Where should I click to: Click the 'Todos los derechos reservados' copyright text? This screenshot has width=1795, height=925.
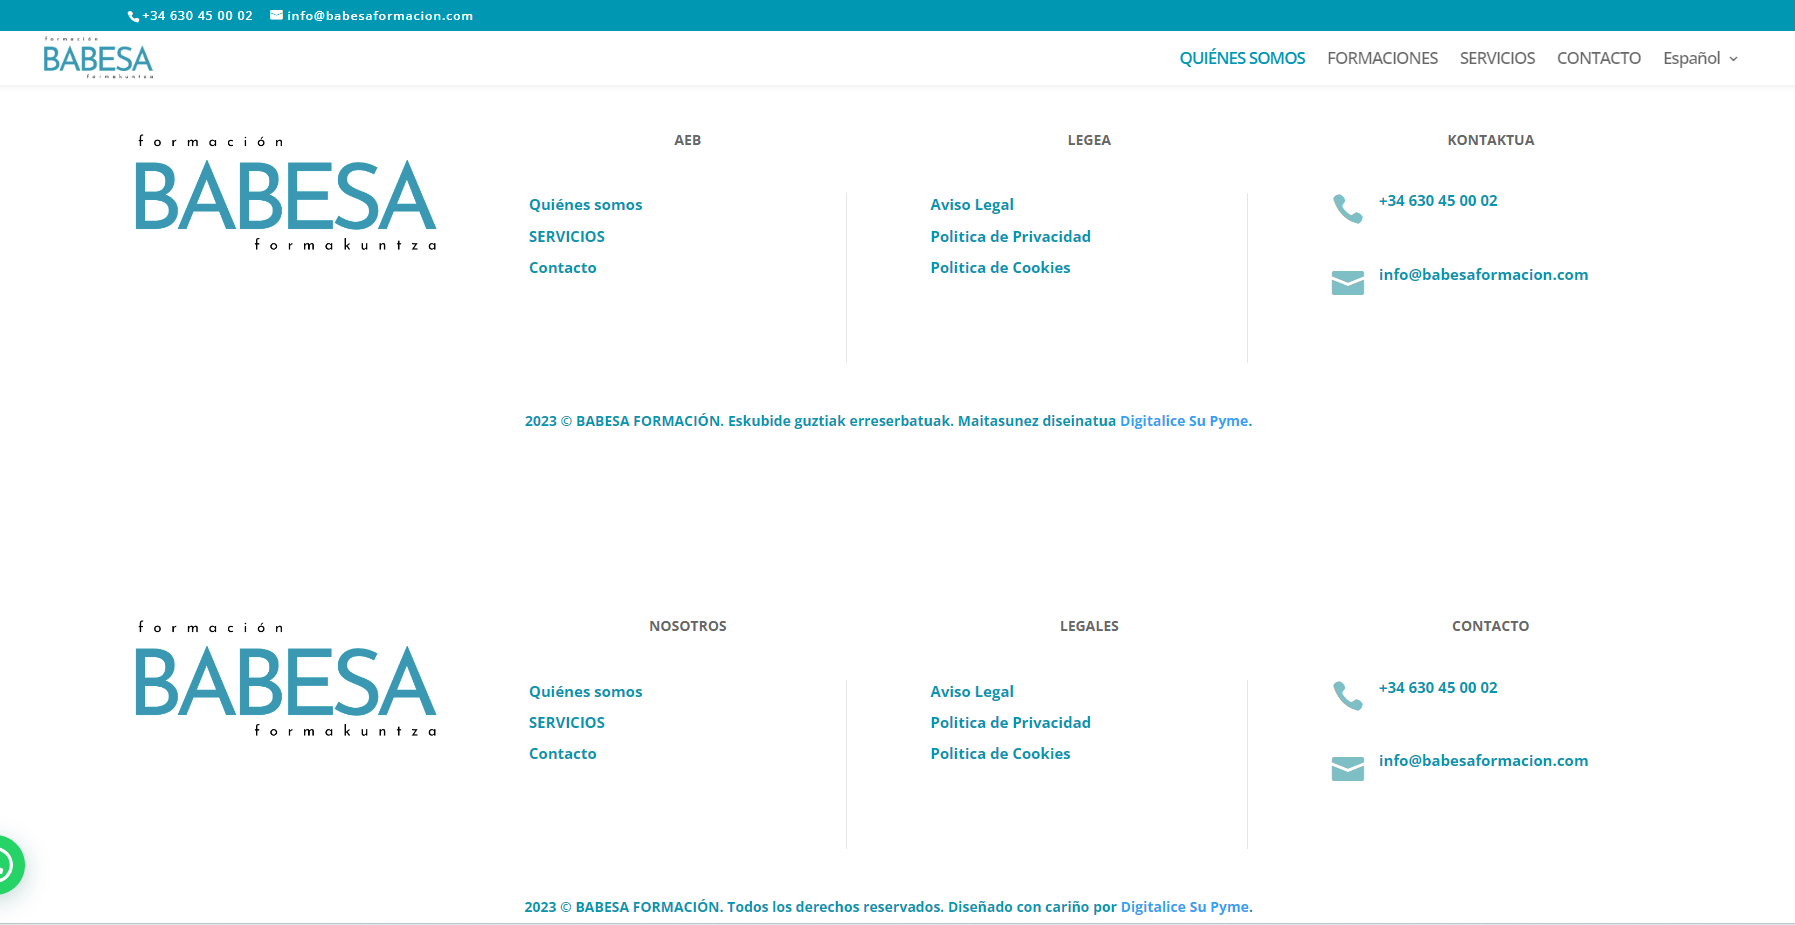pos(833,907)
